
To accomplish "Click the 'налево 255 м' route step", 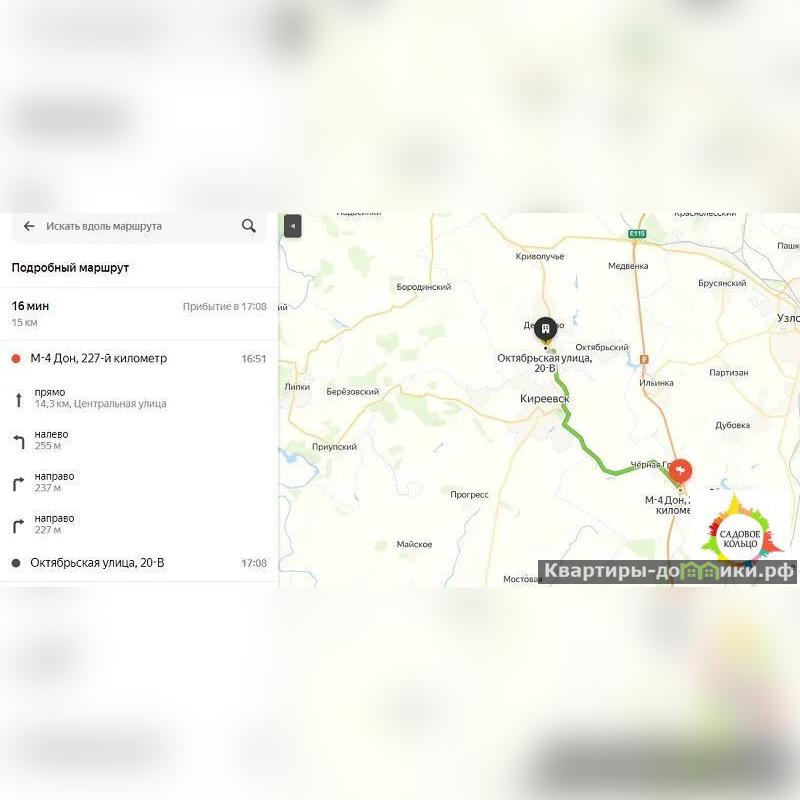I will tap(139, 440).
